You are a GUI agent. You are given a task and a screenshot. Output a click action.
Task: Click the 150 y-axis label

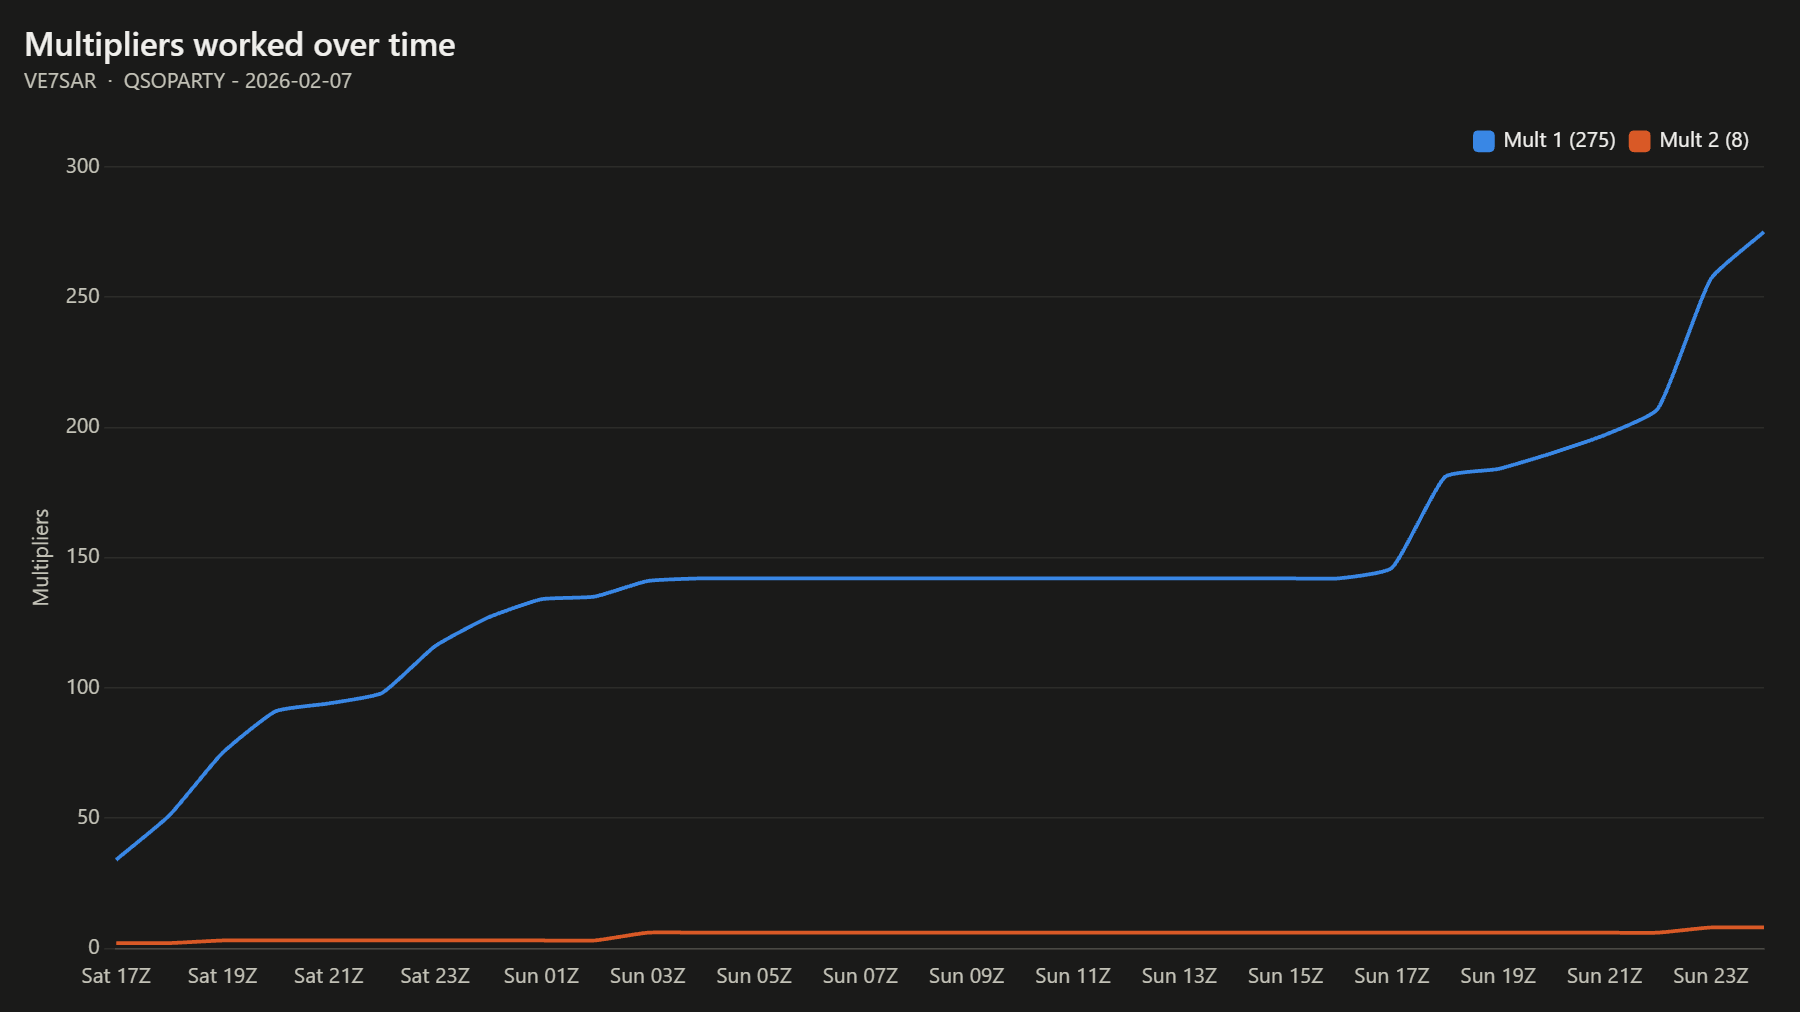click(x=83, y=556)
